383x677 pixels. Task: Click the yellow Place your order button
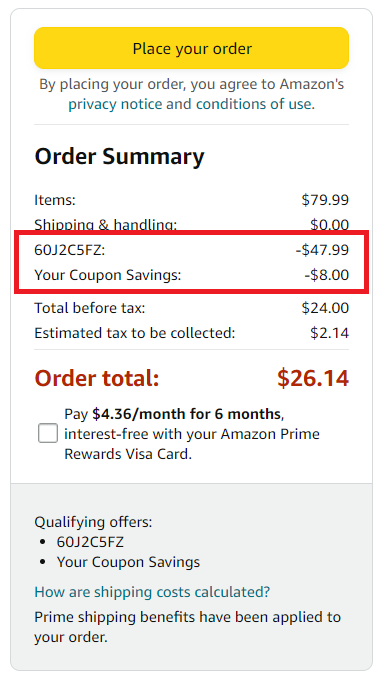[191, 48]
